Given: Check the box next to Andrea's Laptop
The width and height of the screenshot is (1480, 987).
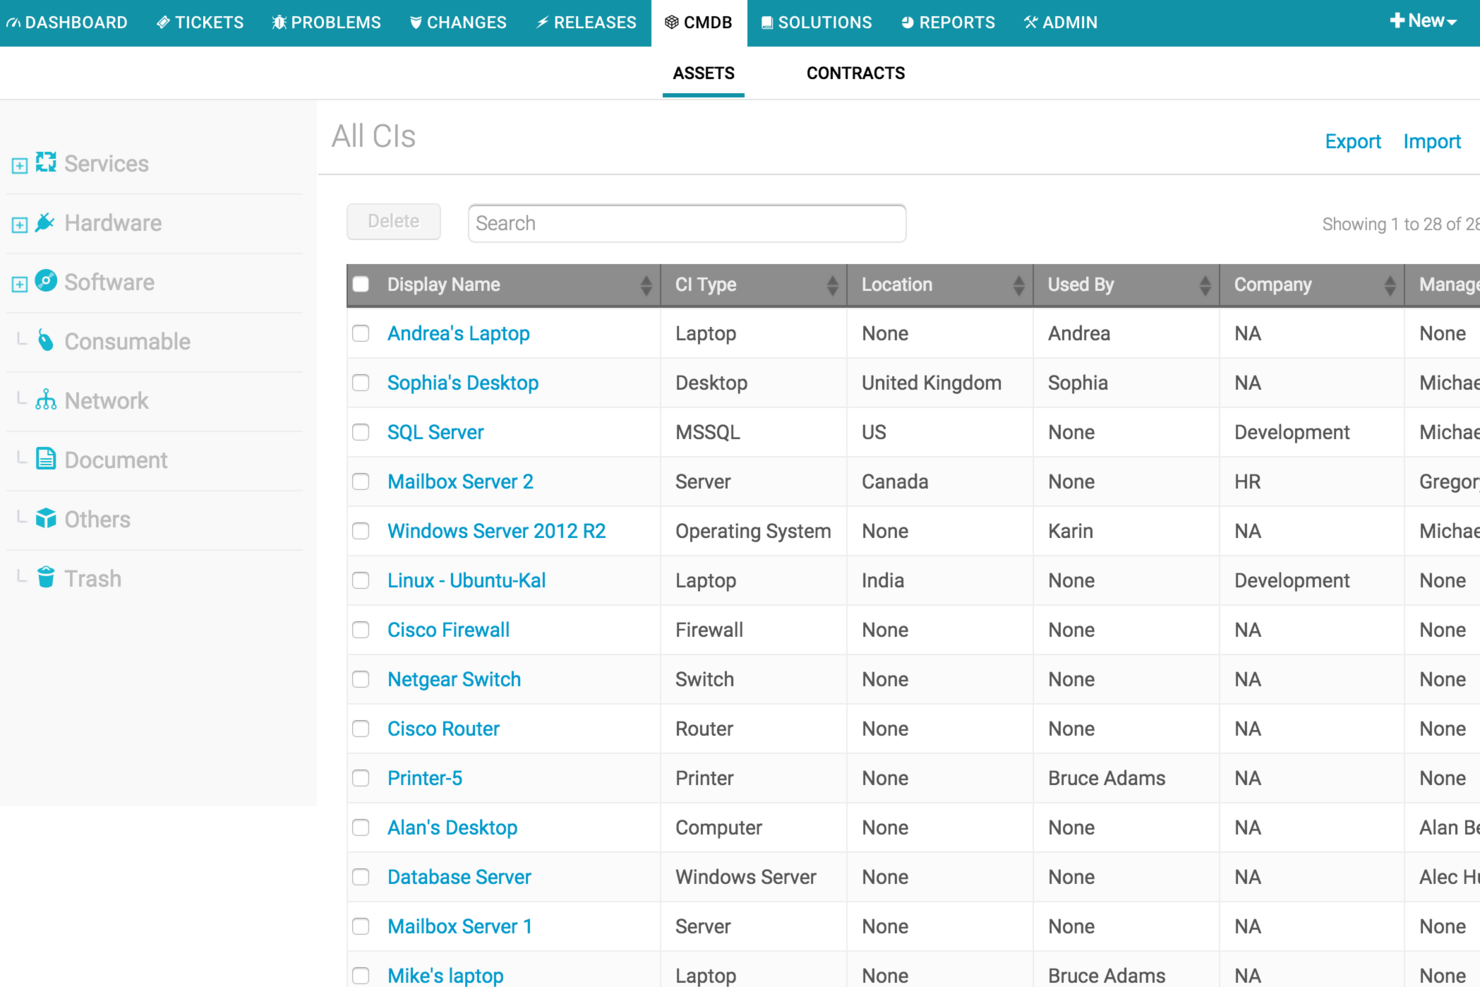Looking at the screenshot, I should (361, 333).
